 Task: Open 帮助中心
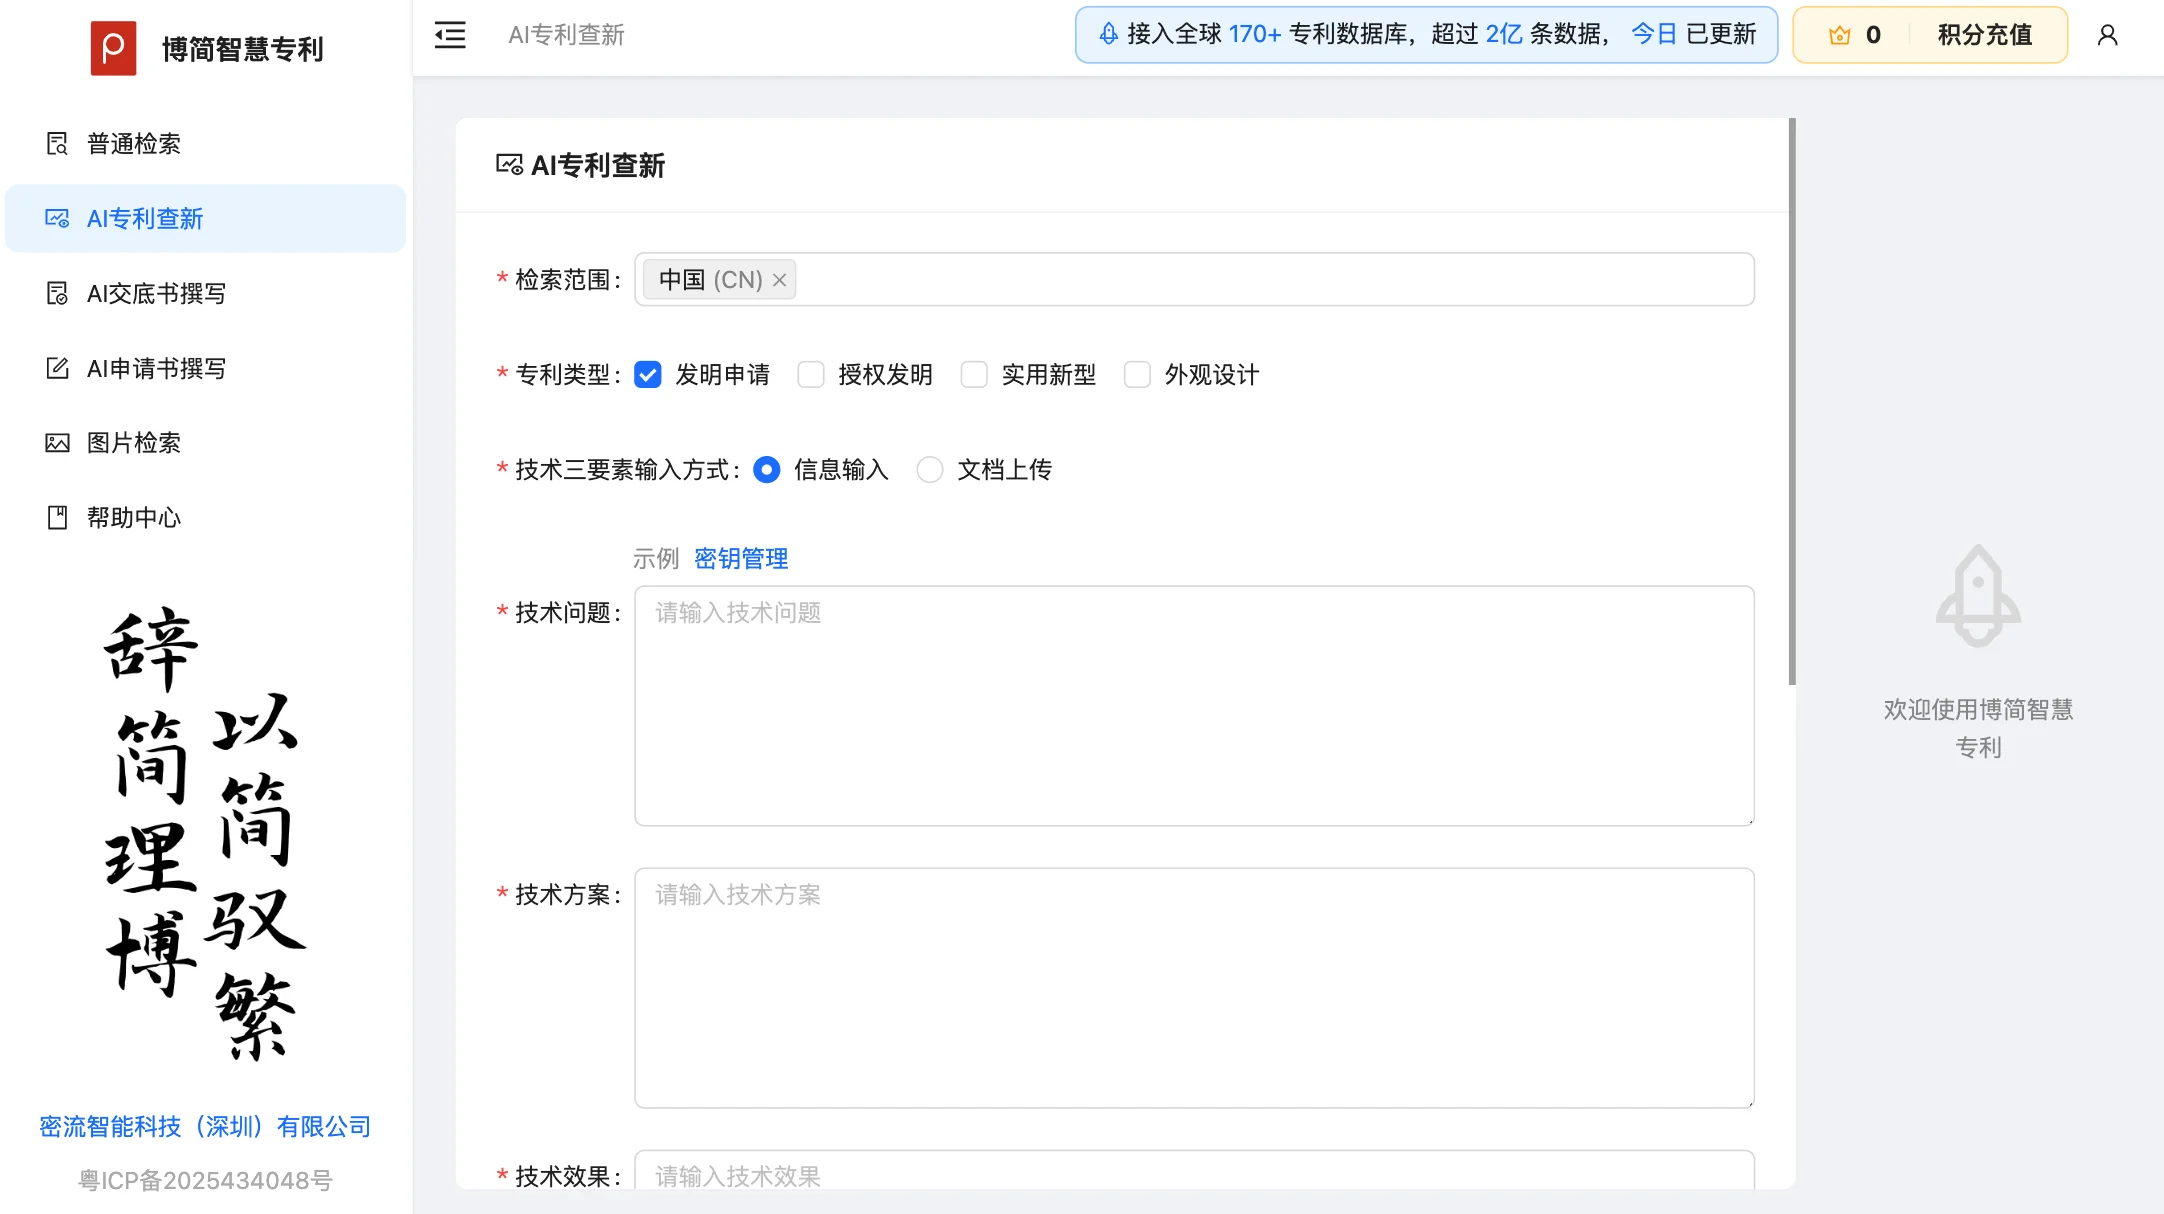[x=132, y=517]
